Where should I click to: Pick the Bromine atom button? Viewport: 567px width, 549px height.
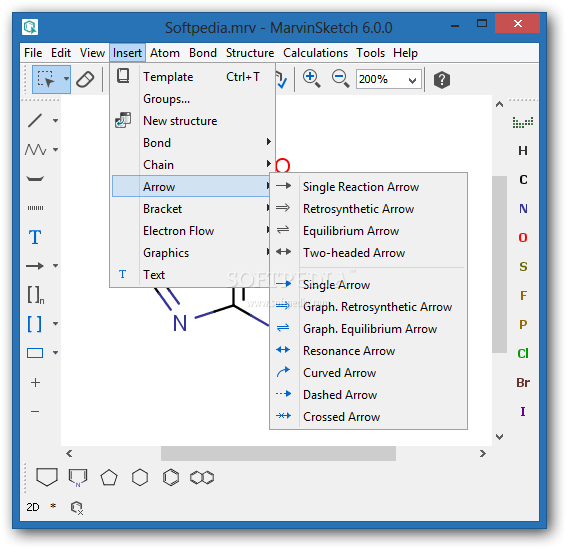(x=523, y=382)
